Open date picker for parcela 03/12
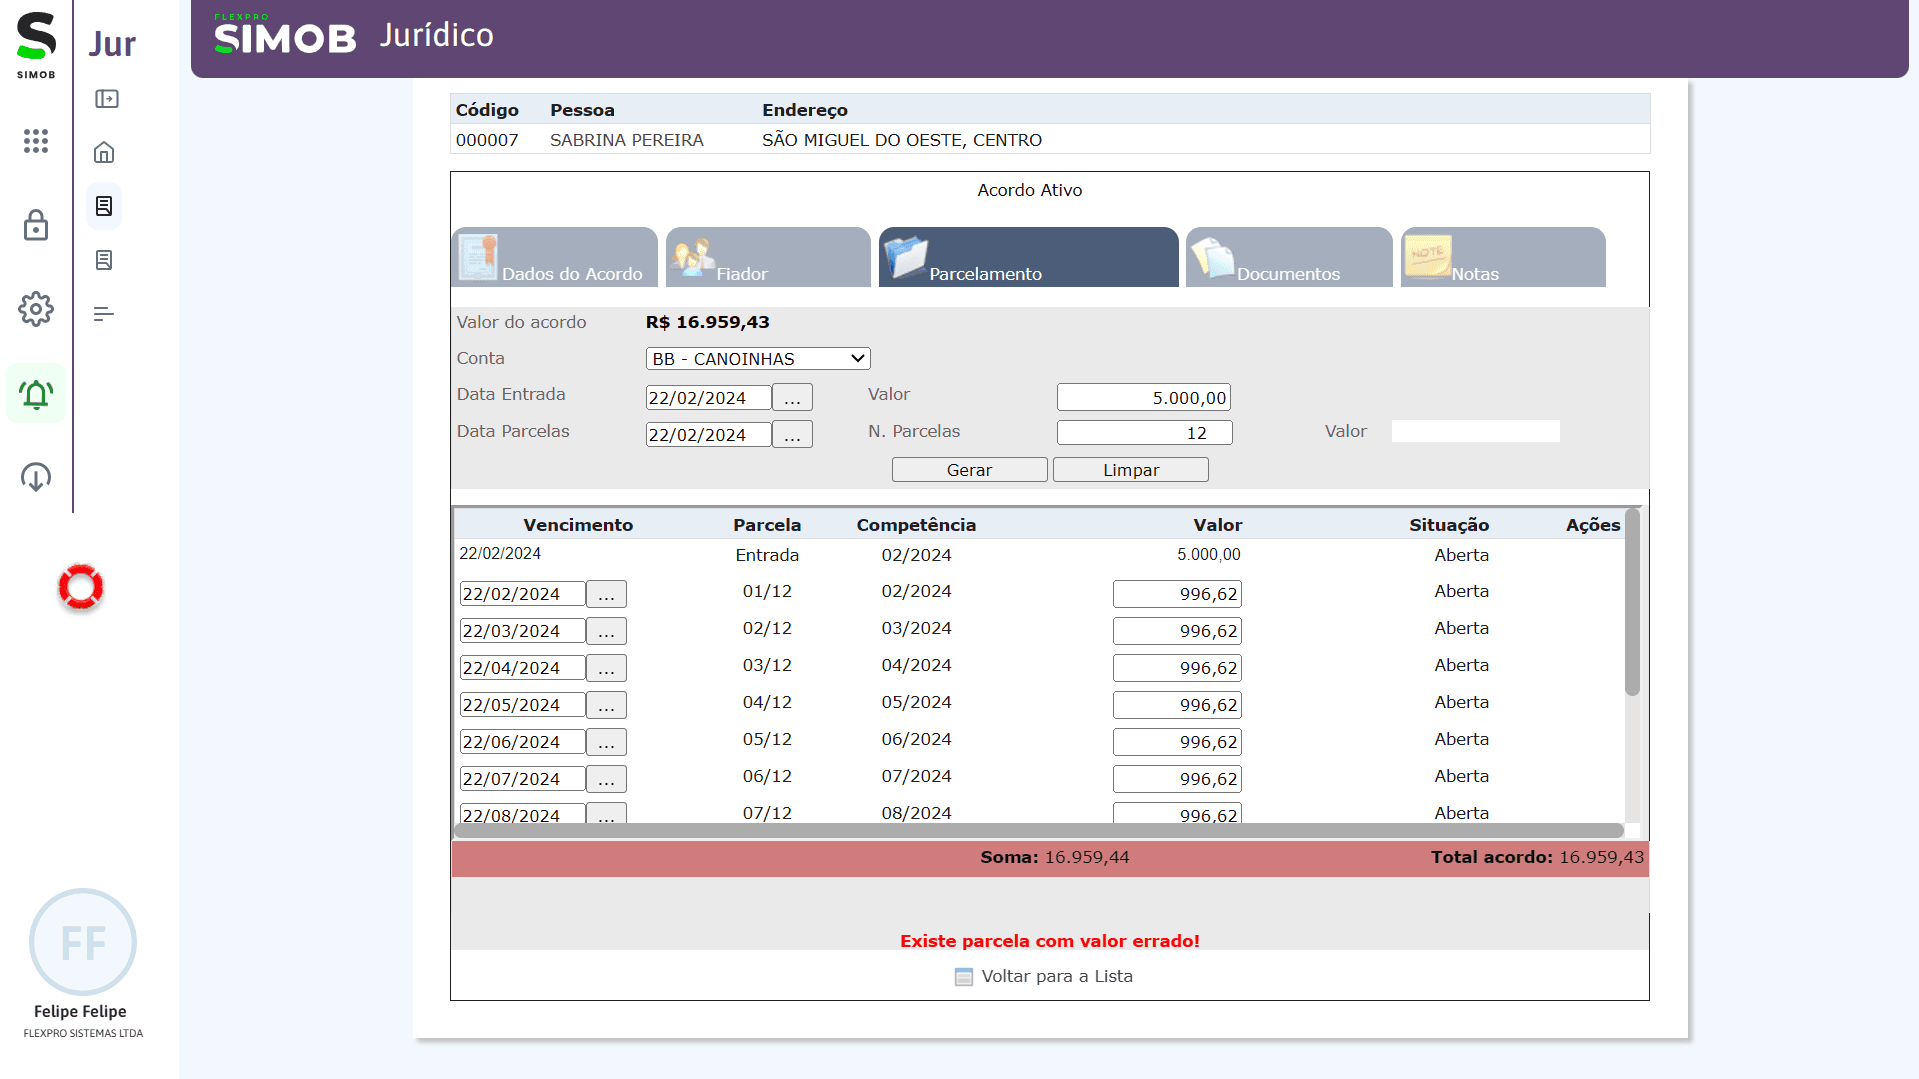 (606, 668)
